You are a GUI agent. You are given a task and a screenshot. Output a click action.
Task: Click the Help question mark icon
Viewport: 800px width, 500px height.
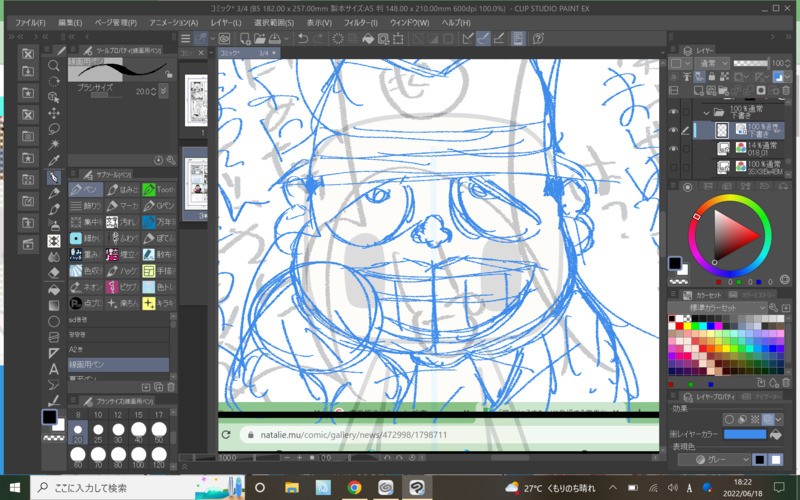(x=538, y=39)
